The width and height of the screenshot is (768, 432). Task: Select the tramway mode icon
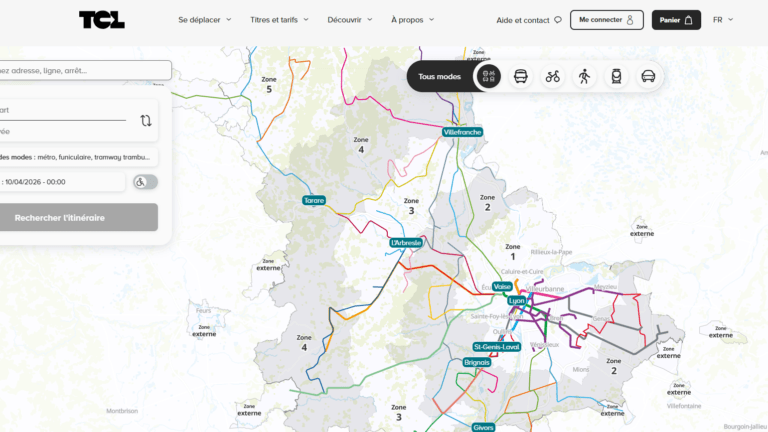click(x=617, y=76)
